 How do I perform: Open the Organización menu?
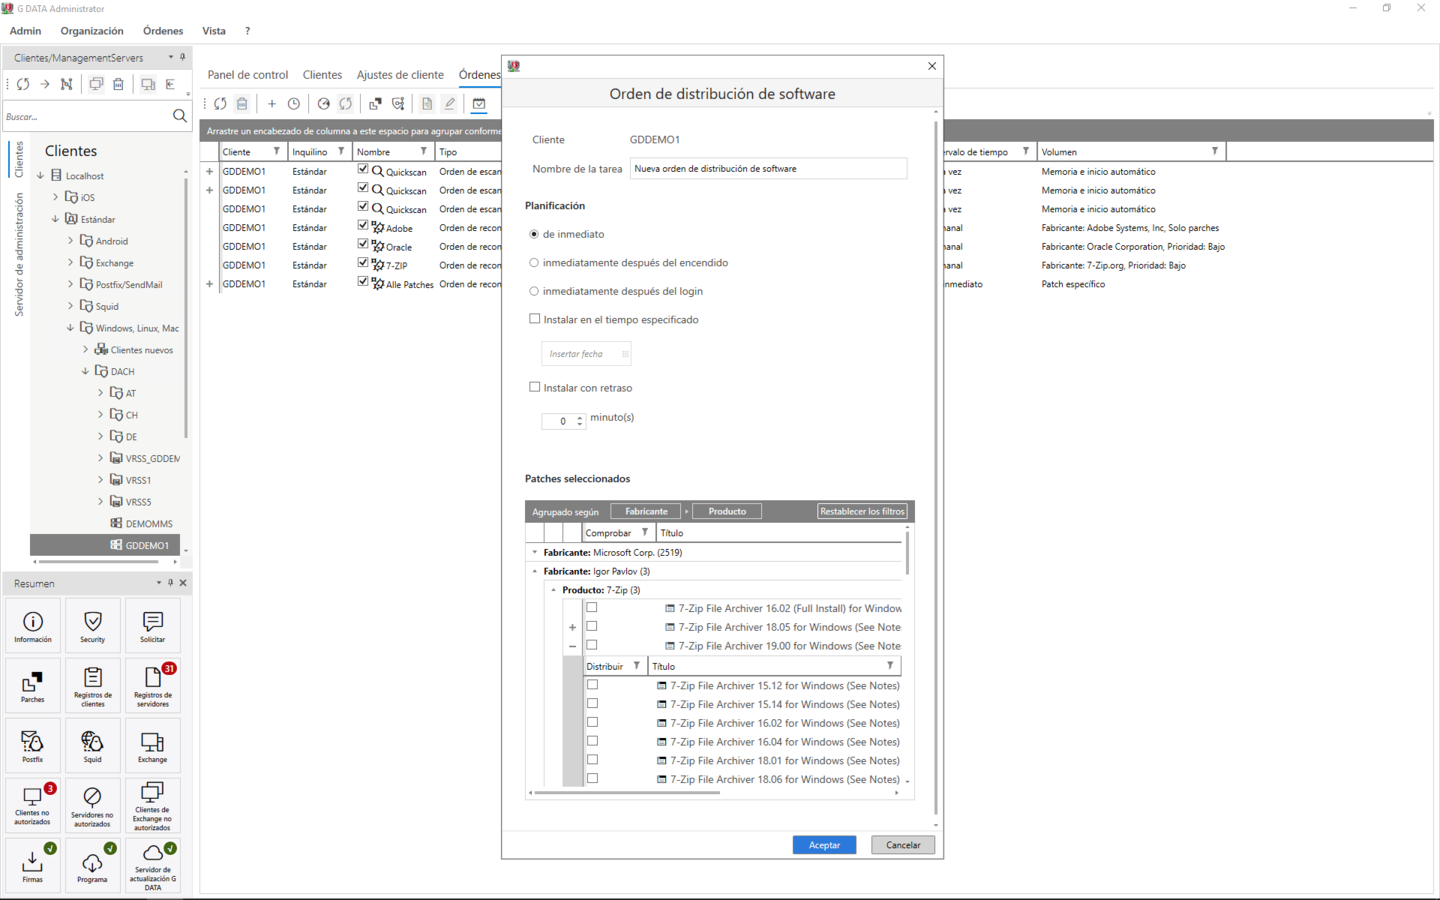(92, 31)
